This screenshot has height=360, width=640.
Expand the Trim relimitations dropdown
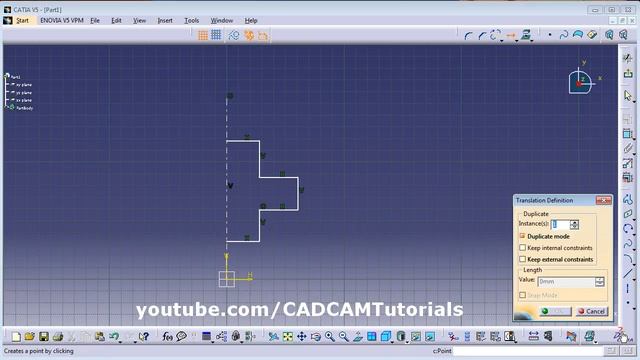[x=502, y=40]
